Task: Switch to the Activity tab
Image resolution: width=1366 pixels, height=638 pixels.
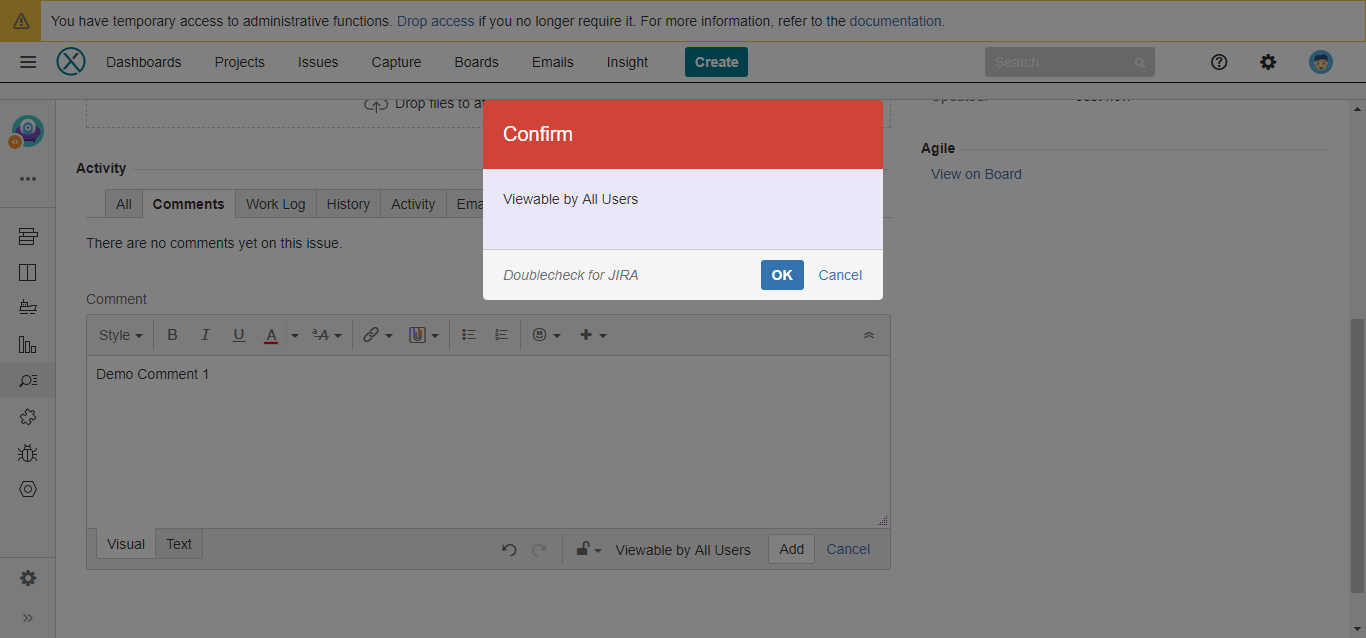Action: pyautogui.click(x=413, y=204)
